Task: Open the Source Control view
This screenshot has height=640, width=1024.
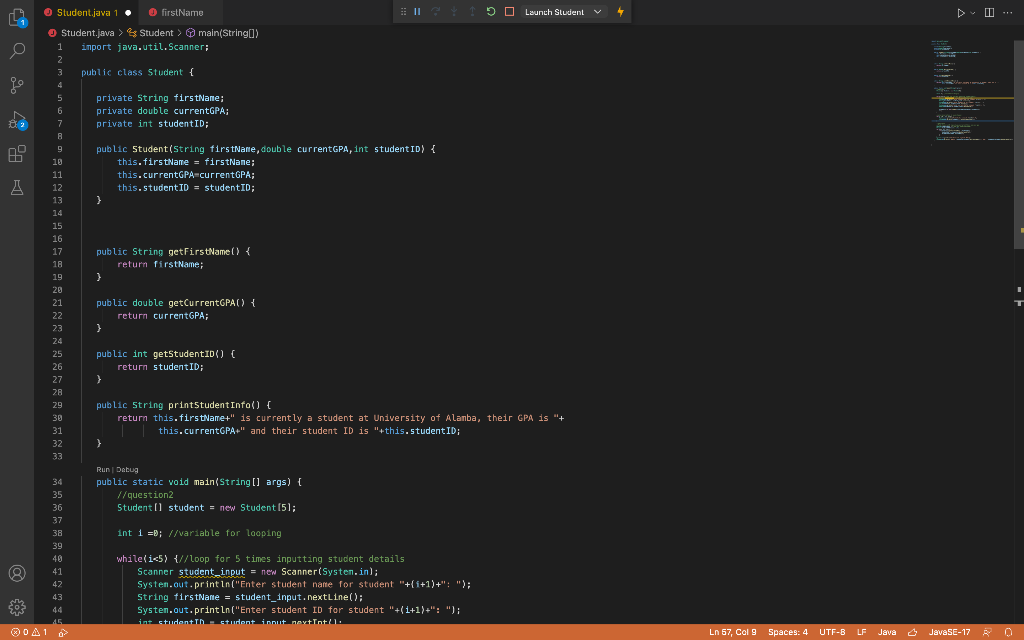Action: tap(16, 85)
